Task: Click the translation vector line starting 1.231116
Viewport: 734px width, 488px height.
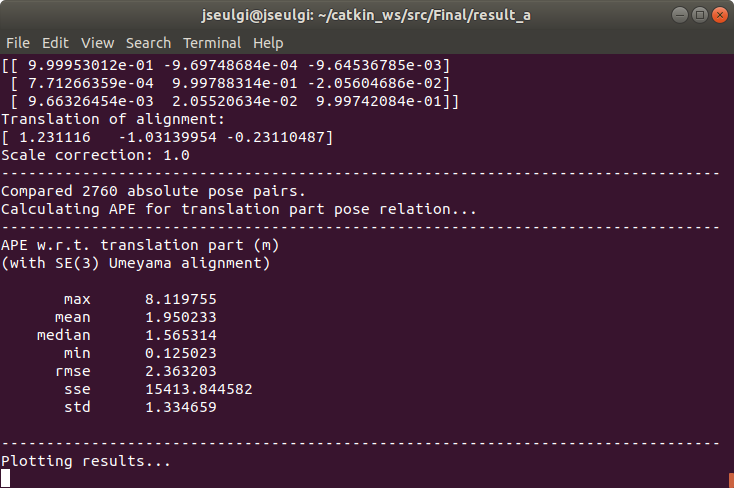Action: (x=167, y=137)
